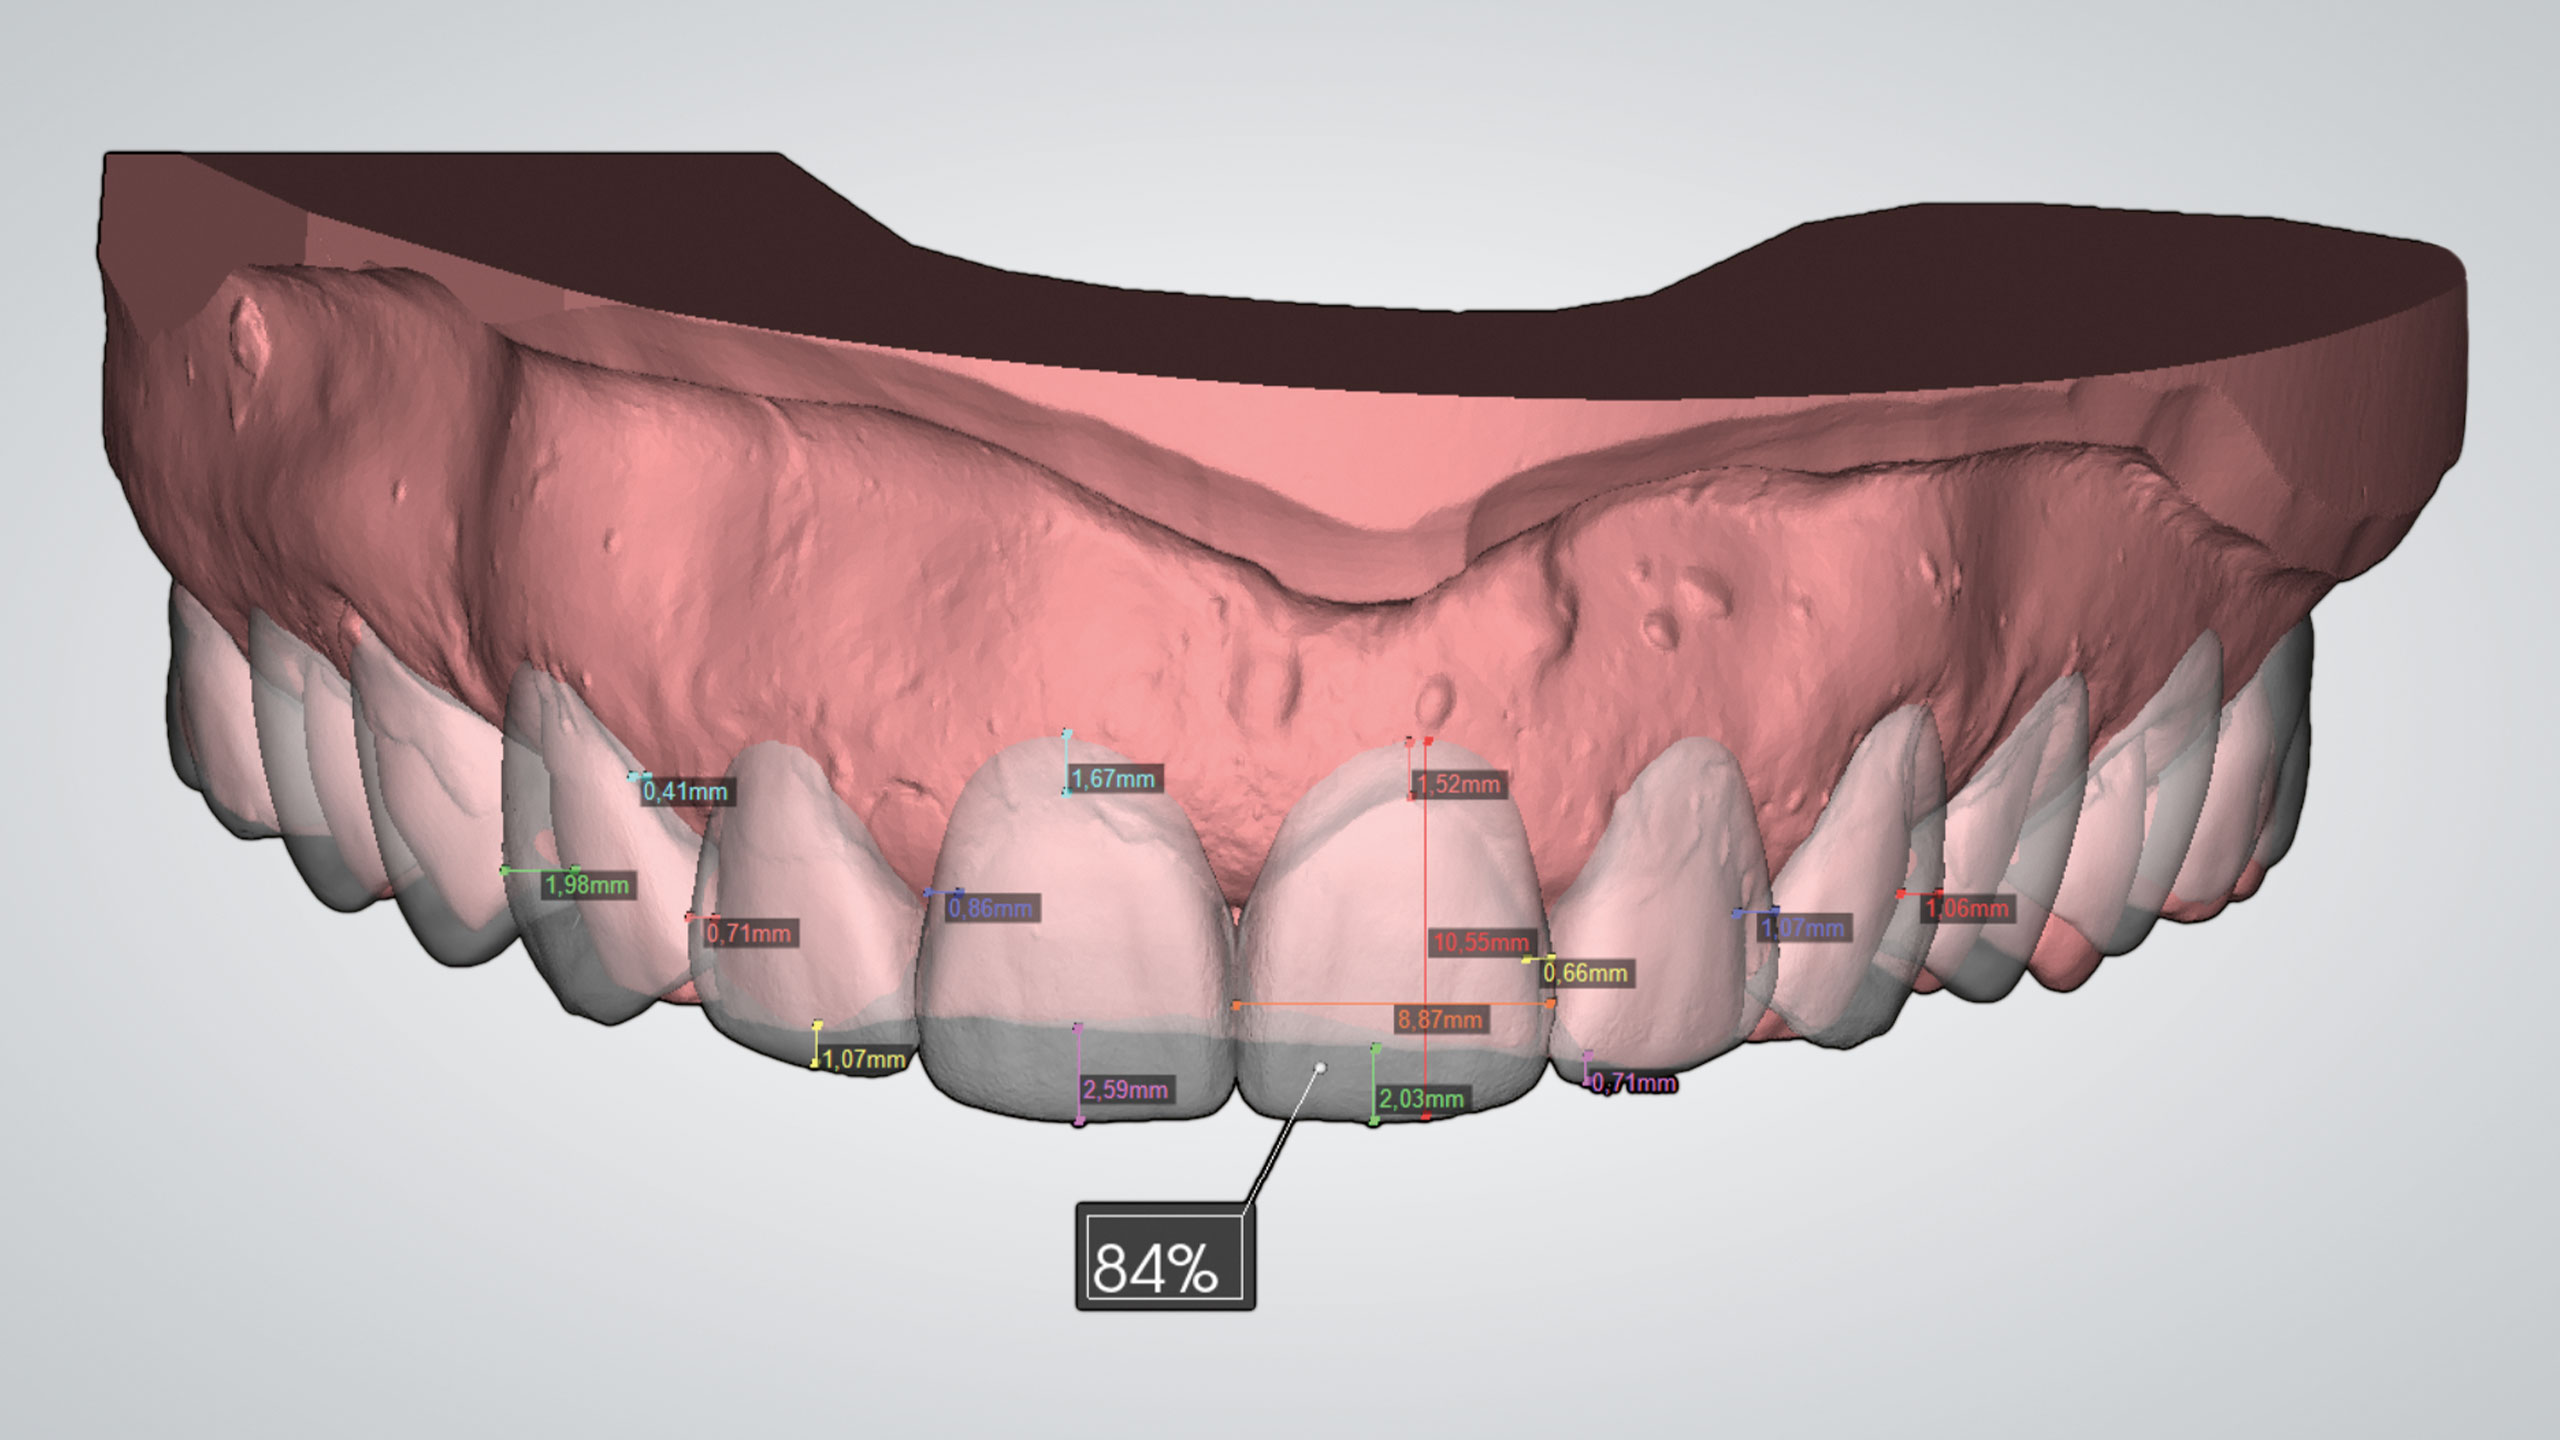This screenshot has width=2560, height=1440.
Task: Select the 1,98mm green measurement label
Action: click(587, 885)
